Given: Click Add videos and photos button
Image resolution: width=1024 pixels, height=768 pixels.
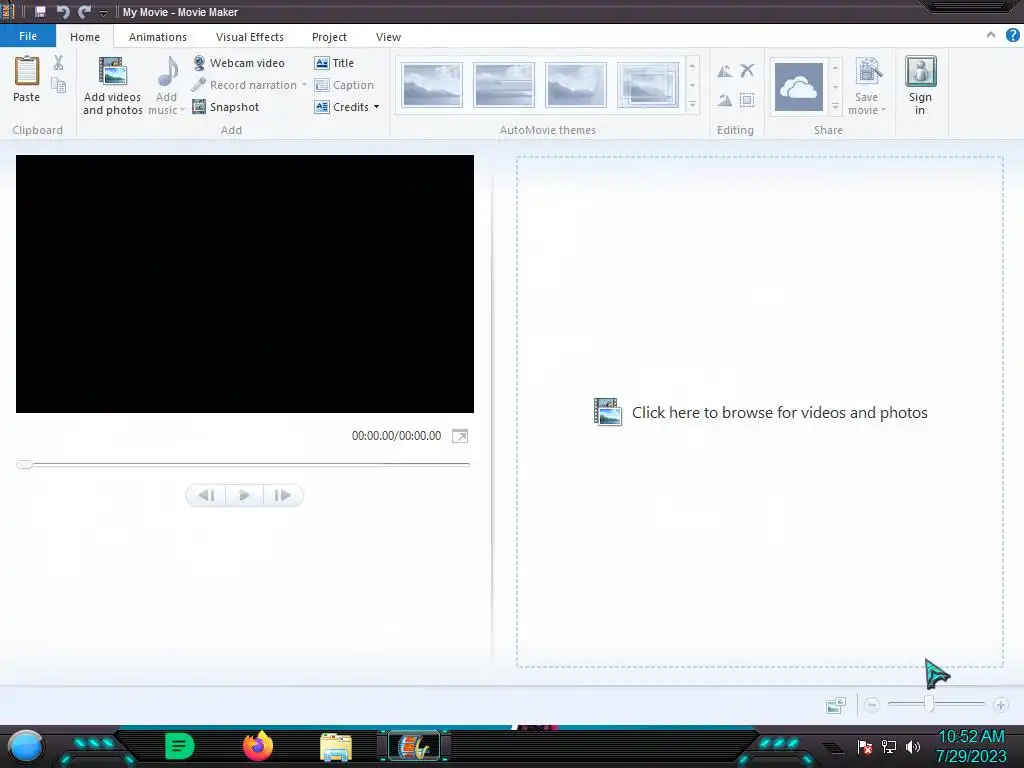Looking at the screenshot, I should pos(112,86).
